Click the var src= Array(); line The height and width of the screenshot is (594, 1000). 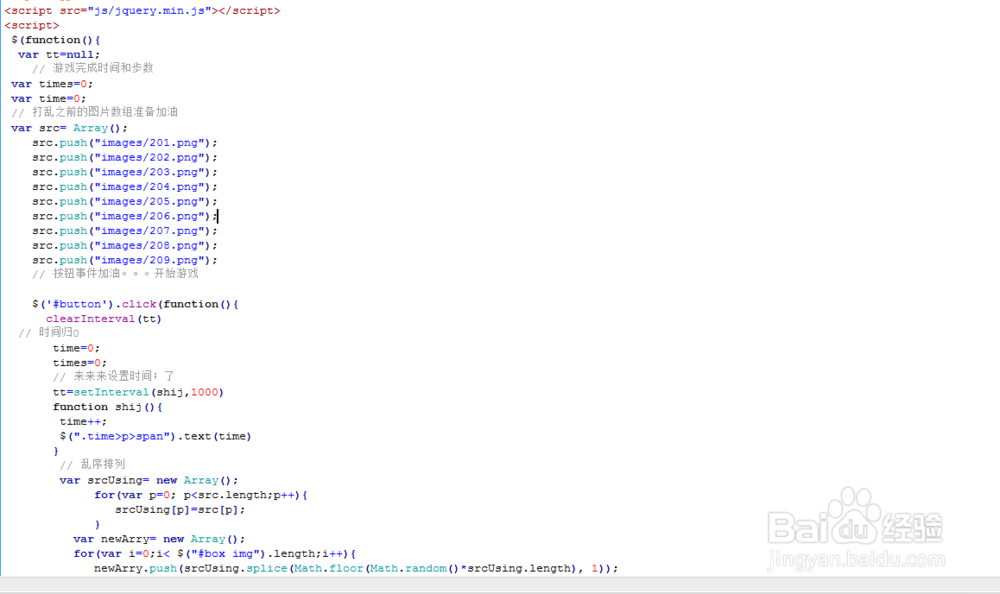69,128
